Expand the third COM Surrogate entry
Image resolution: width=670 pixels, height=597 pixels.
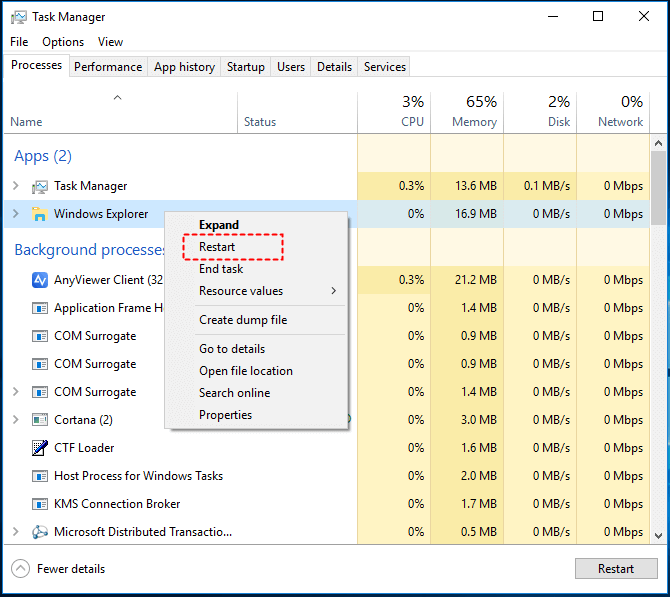pyautogui.click(x=15, y=392)
